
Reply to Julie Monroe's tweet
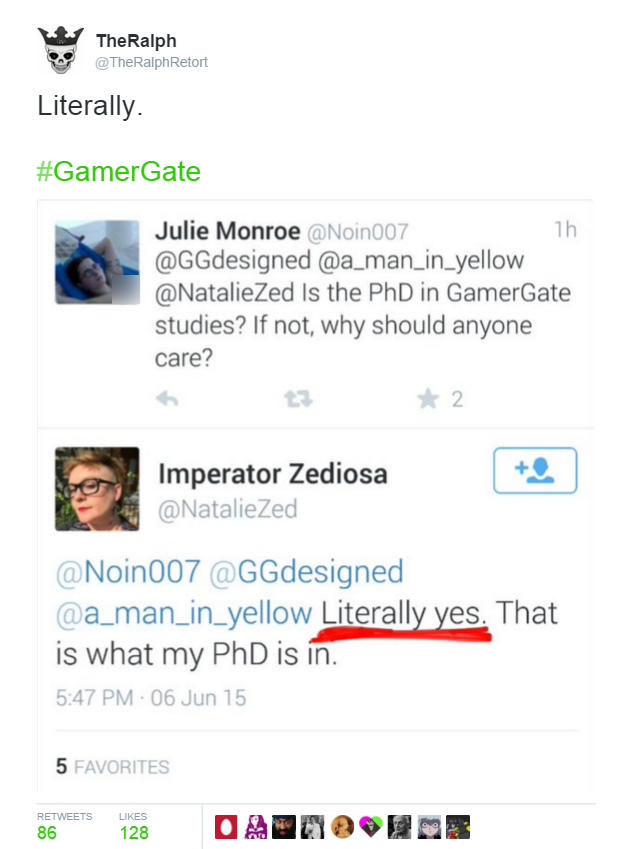(167, 399)
